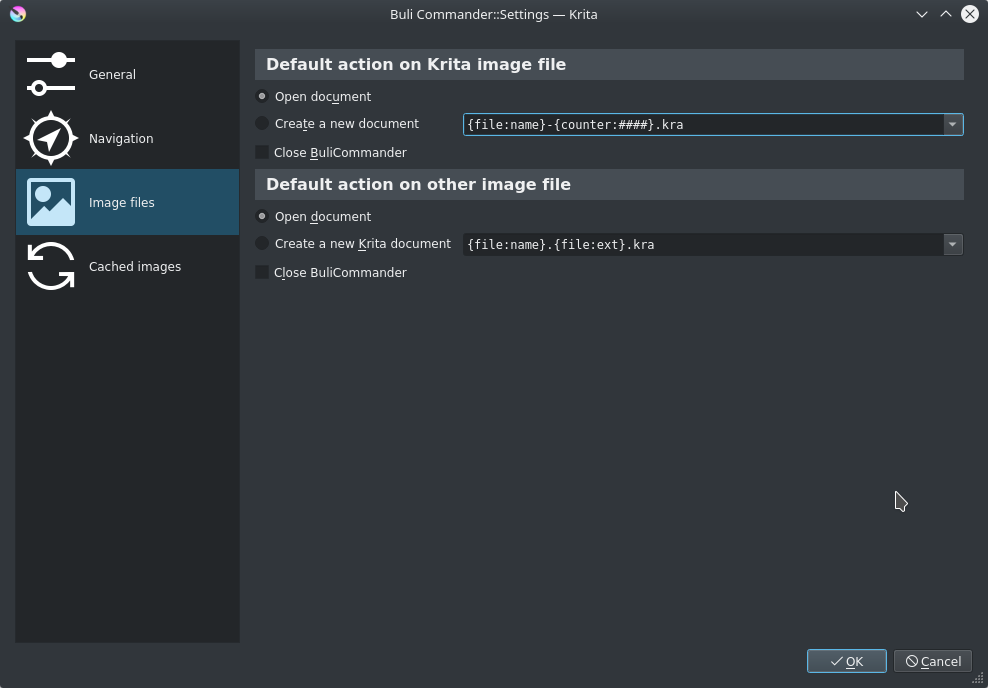
Task: Click the Cached images refresh icon
Action: [x=50, y=267]
